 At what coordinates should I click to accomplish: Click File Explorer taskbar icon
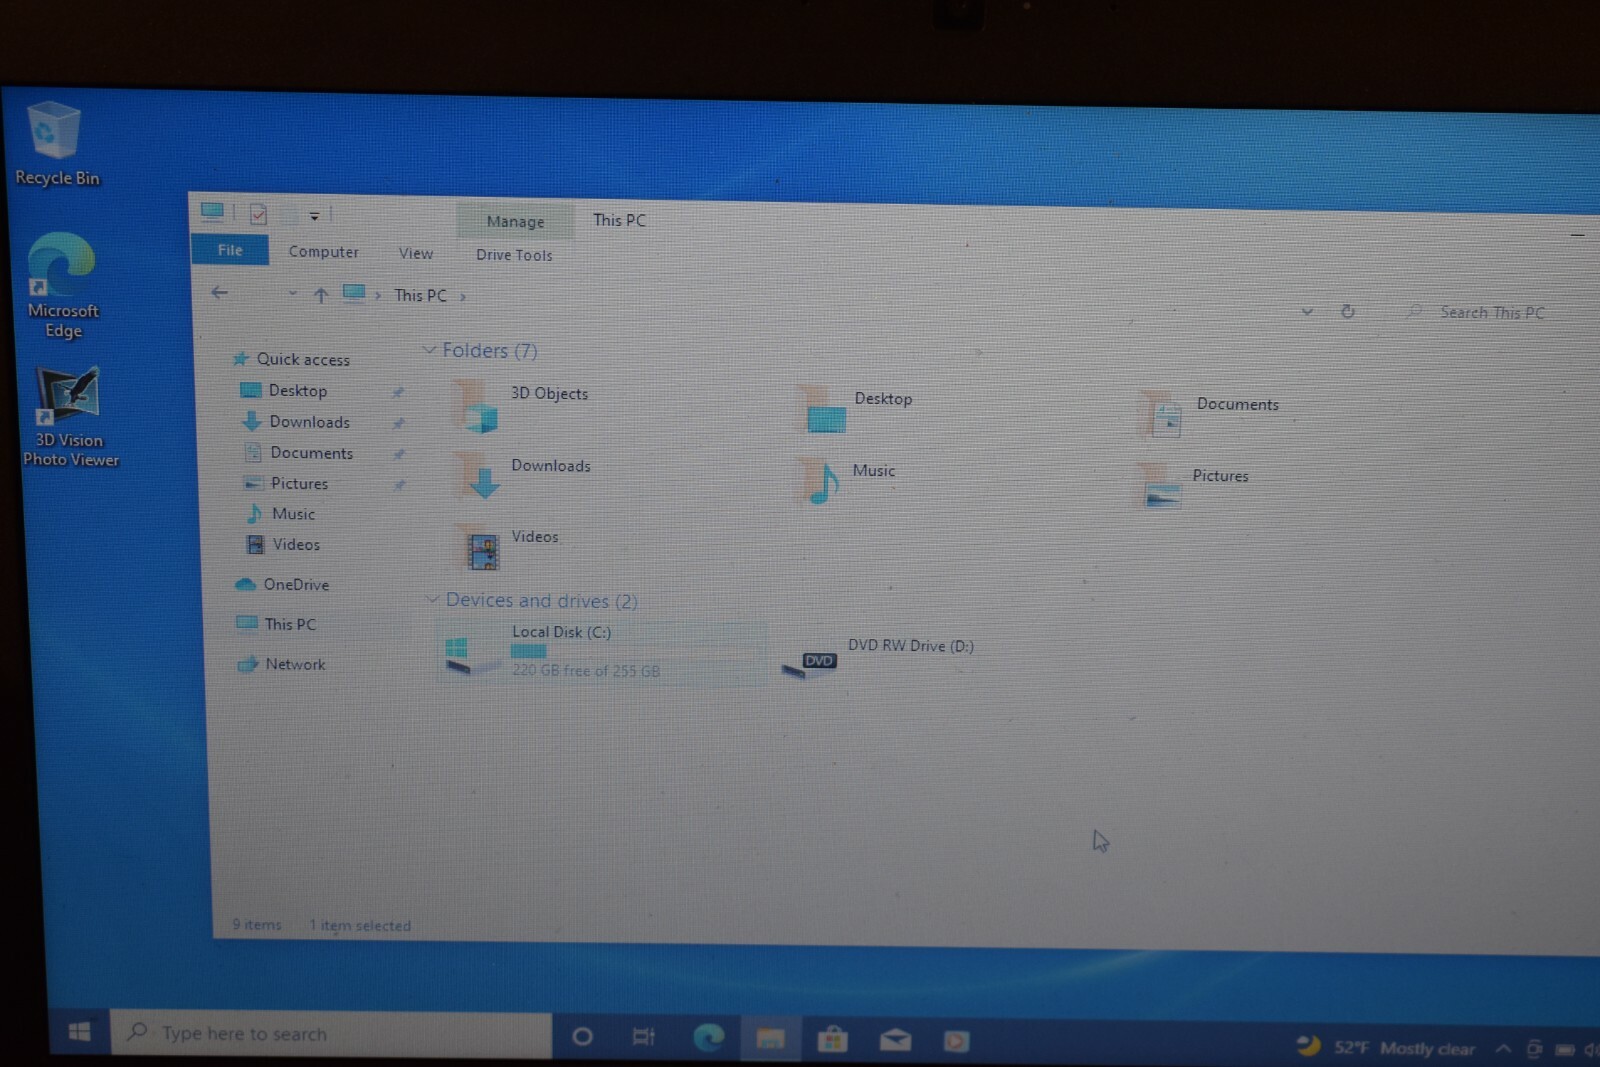pos(770,1039)
